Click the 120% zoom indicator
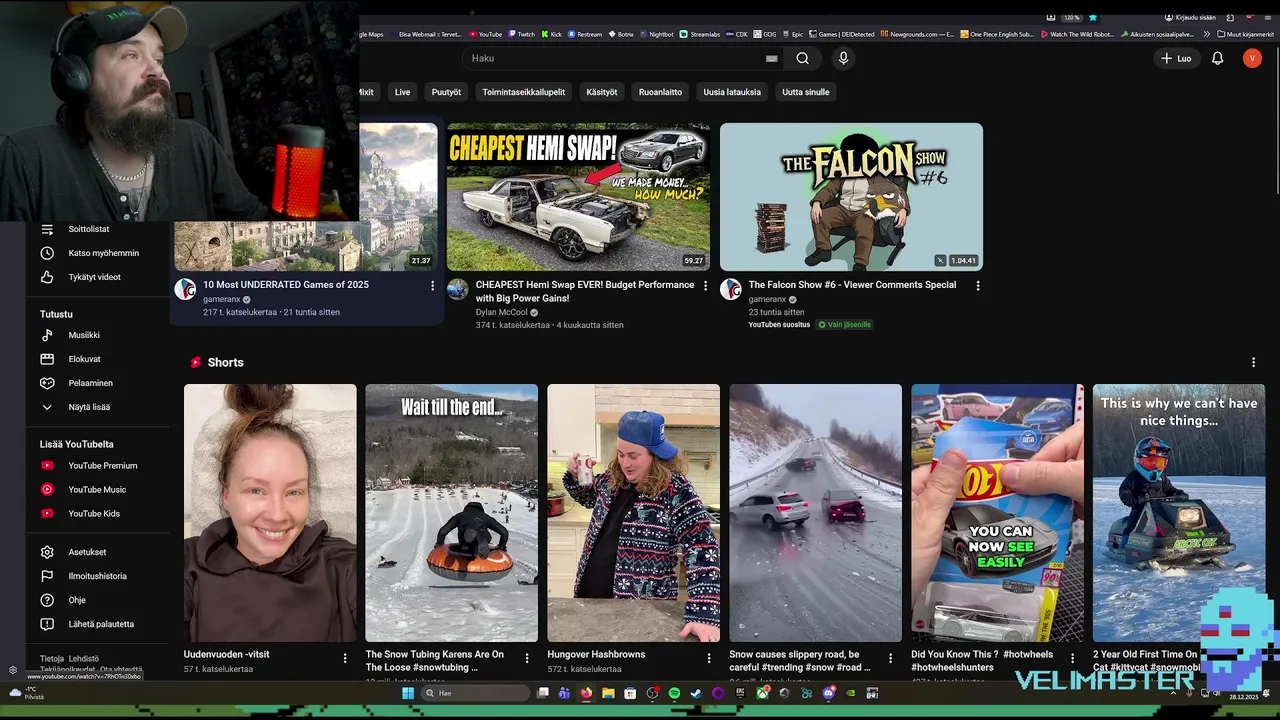Viewport: 1280px width, 720px height. (1071, 17)
